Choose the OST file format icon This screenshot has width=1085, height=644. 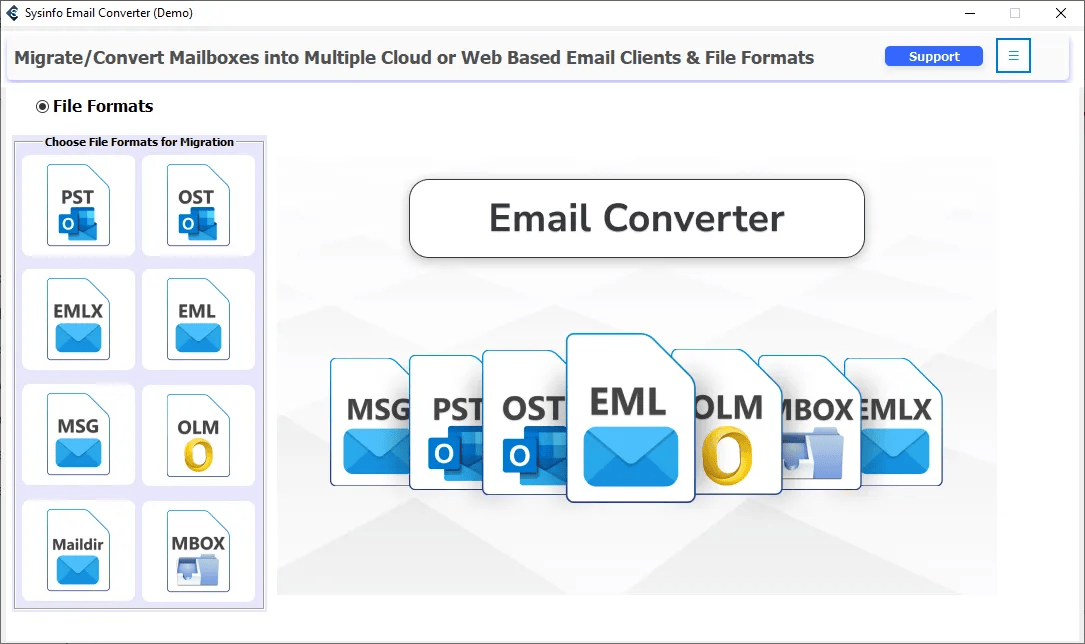[198, 205]
